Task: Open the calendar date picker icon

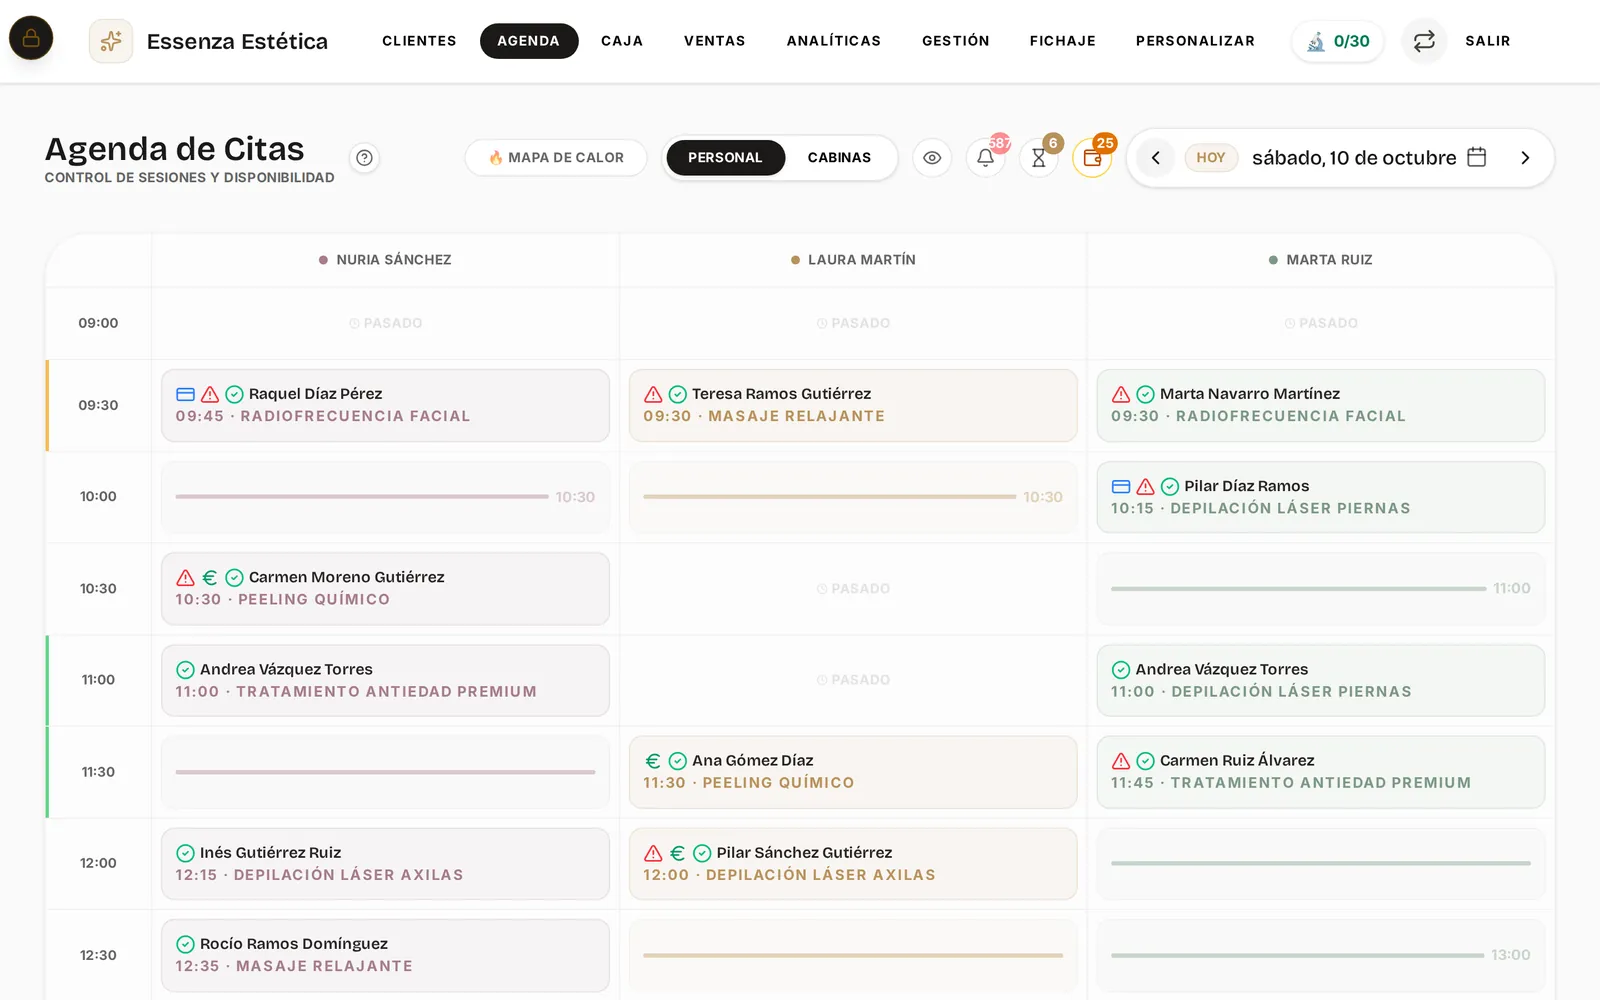Action: [x=1477, y=157]
